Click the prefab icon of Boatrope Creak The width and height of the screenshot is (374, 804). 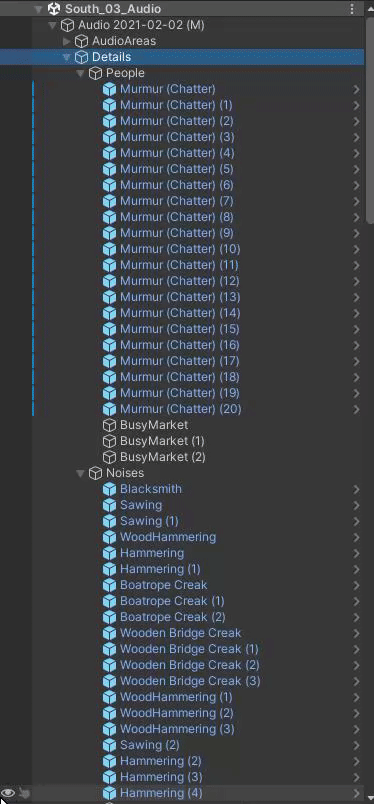point(109,585)
